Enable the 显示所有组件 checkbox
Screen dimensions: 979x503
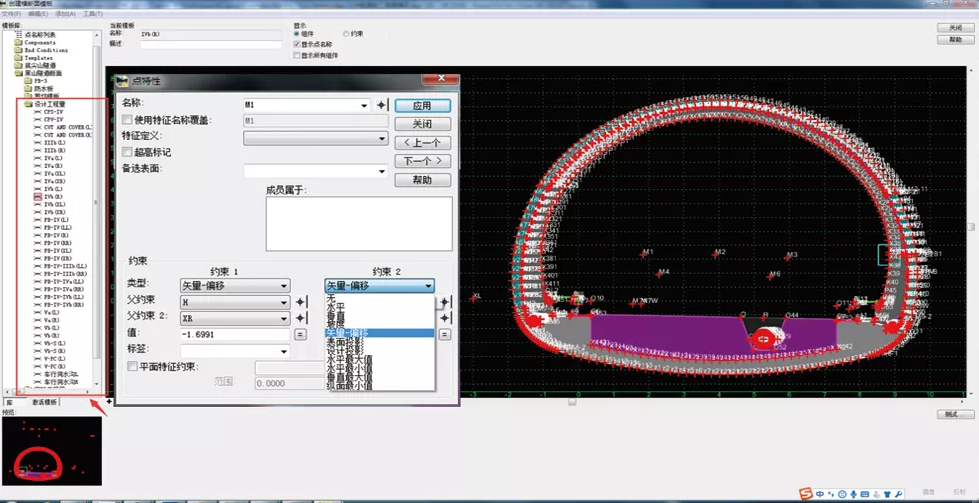tap(297, 55)
